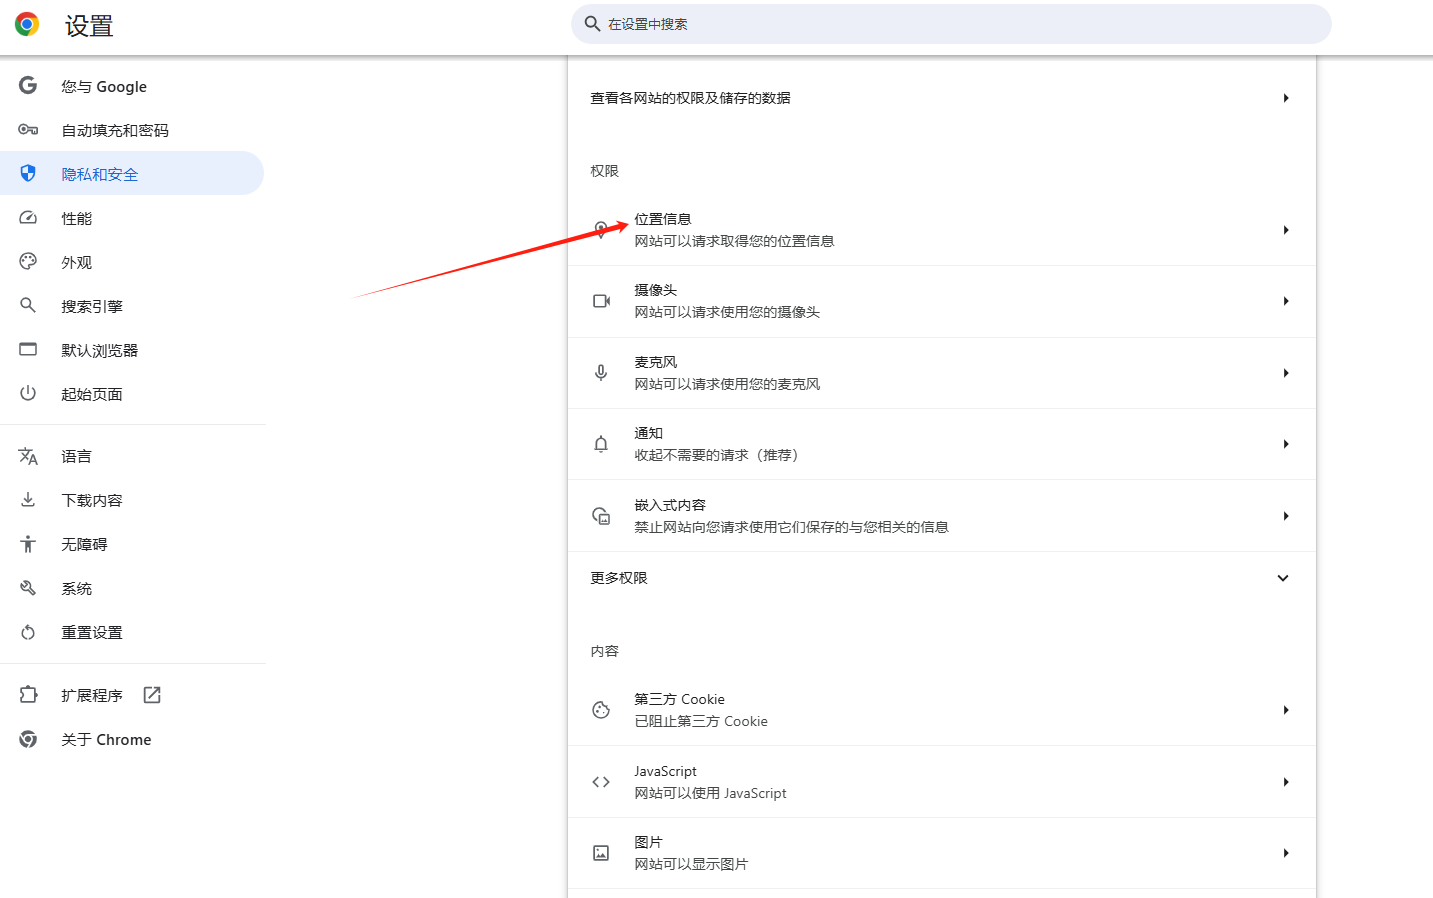This screenshot has width=1433, height=898.
Task: Click the image icon in the 图片 row
Action: click(x=601, y=853)
